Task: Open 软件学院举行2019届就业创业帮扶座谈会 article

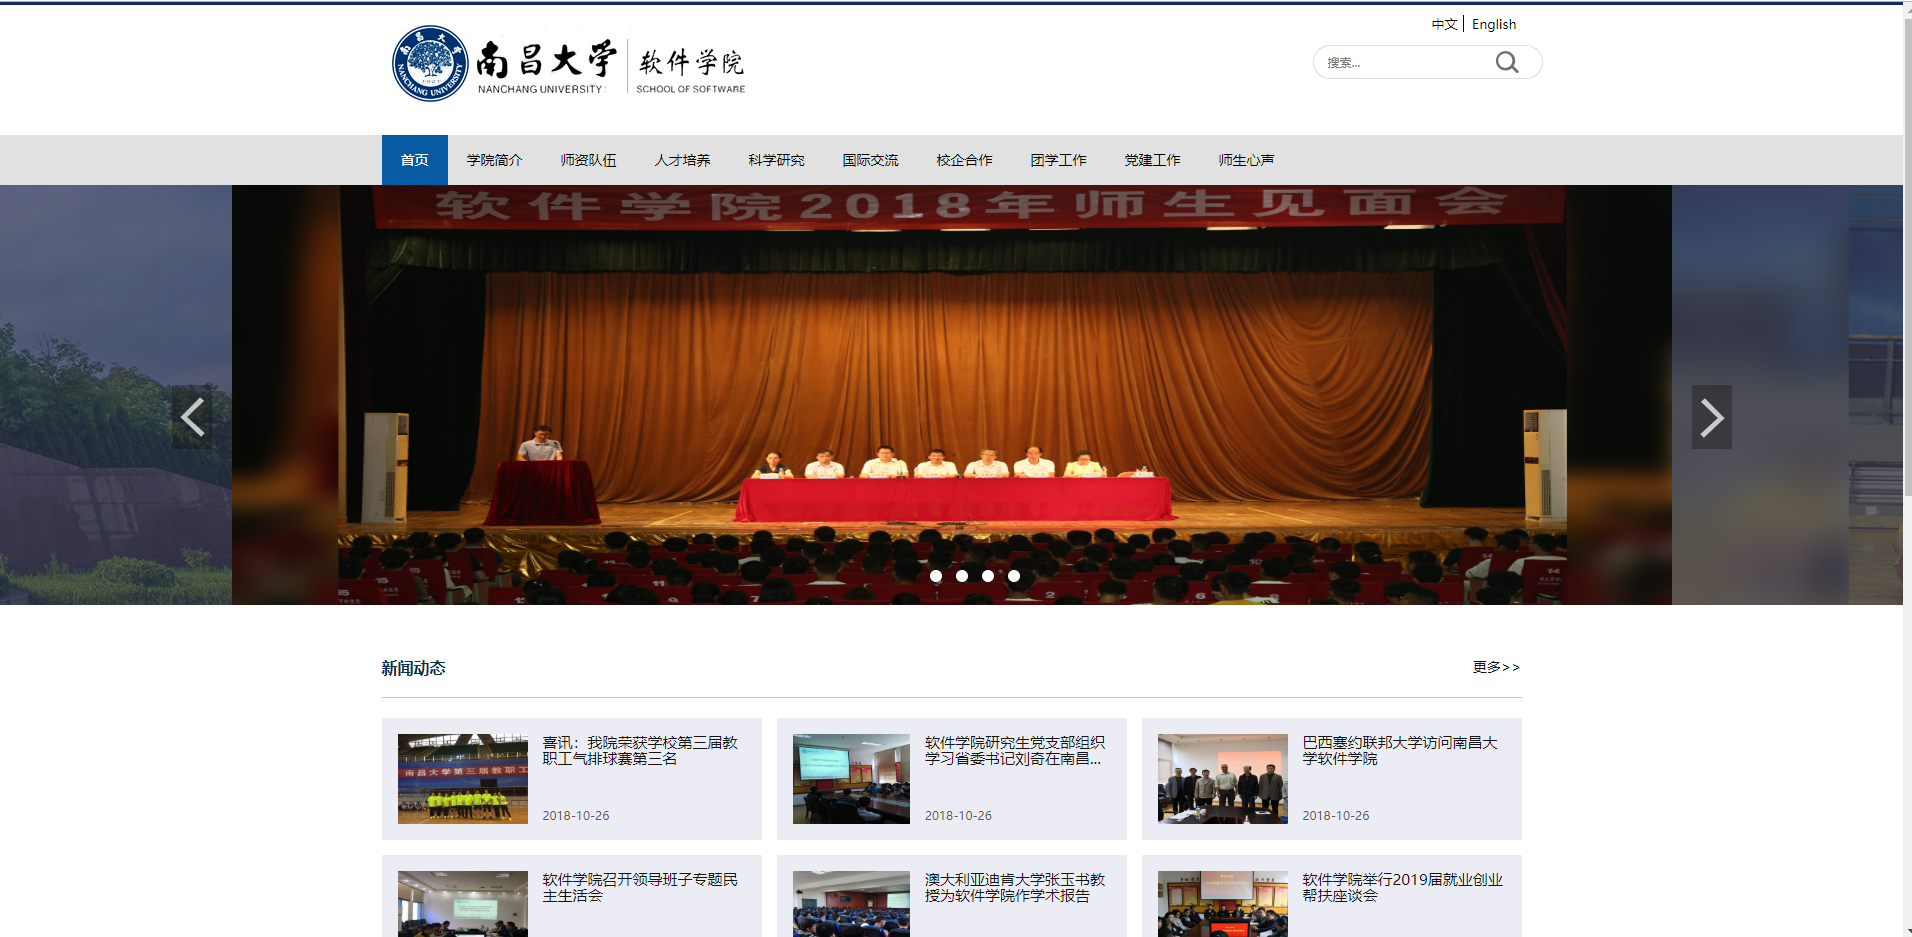Action: click(x=1401, y=887)
